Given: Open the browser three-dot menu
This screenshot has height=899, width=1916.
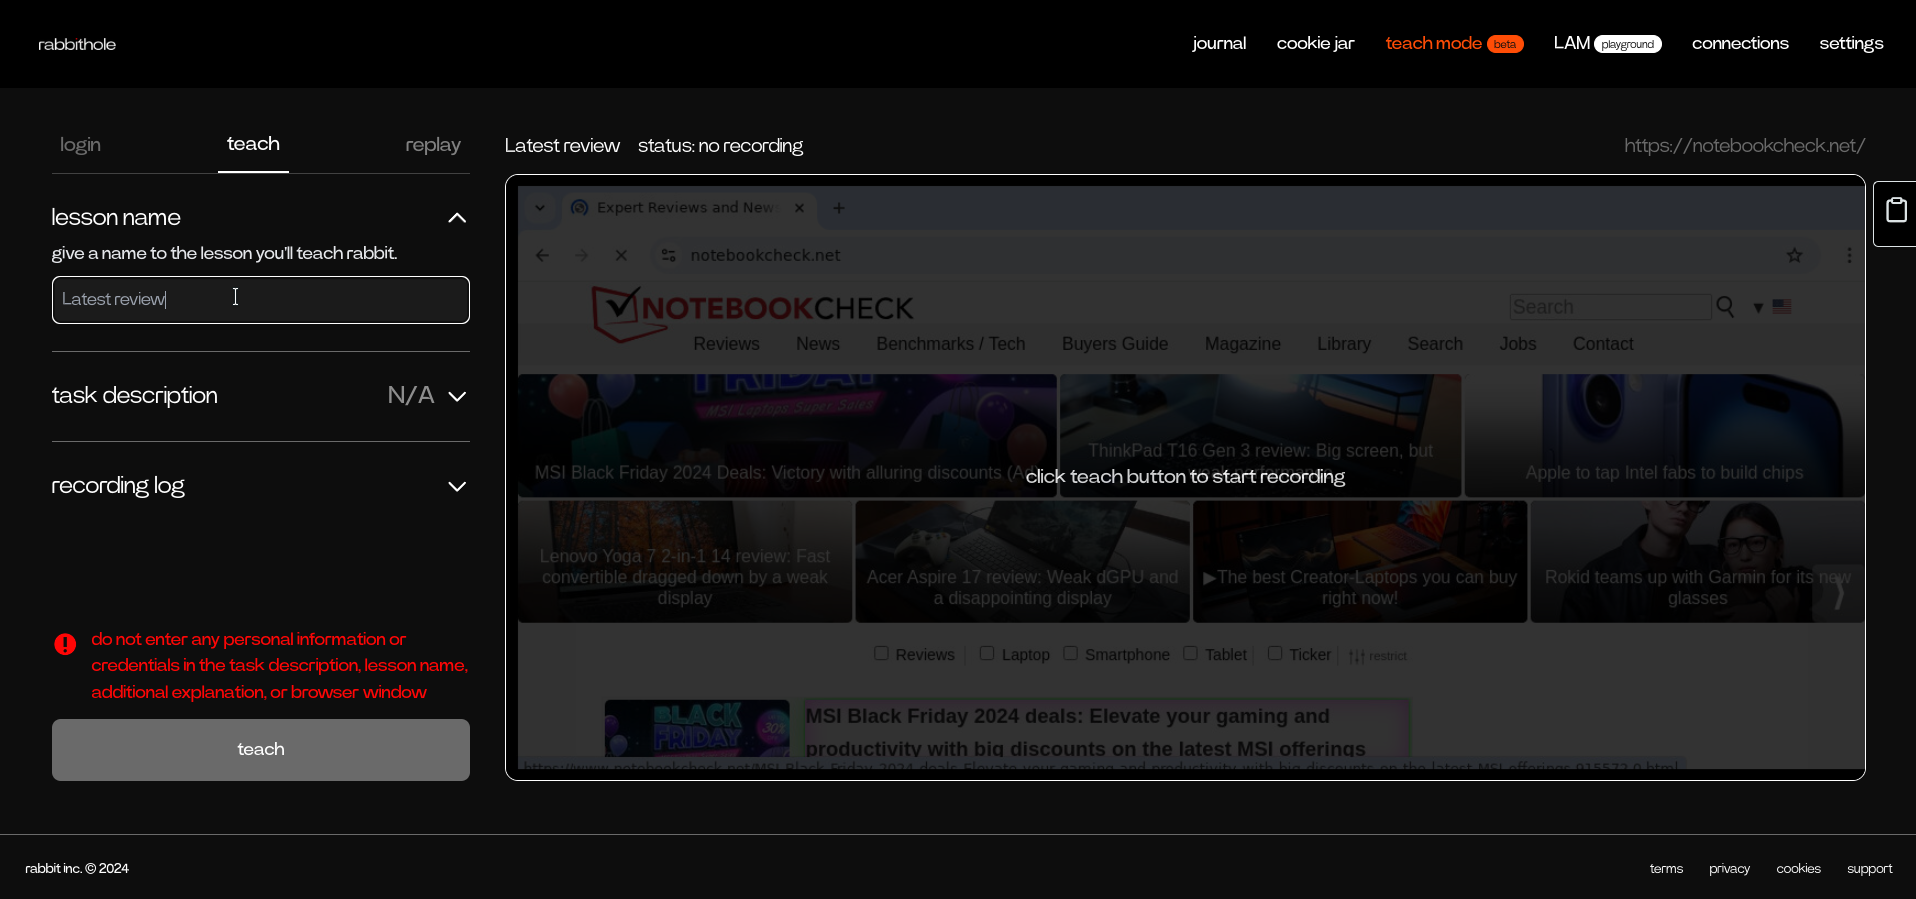Looking at the screenshot, I should (1849, 255).
